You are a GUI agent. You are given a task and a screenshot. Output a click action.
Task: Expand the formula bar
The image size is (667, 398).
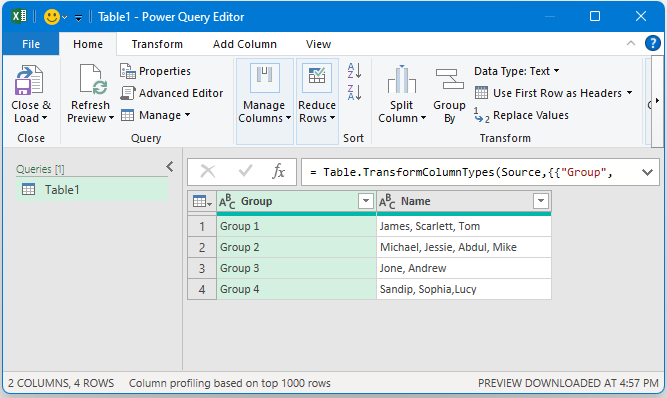[647, 172]
